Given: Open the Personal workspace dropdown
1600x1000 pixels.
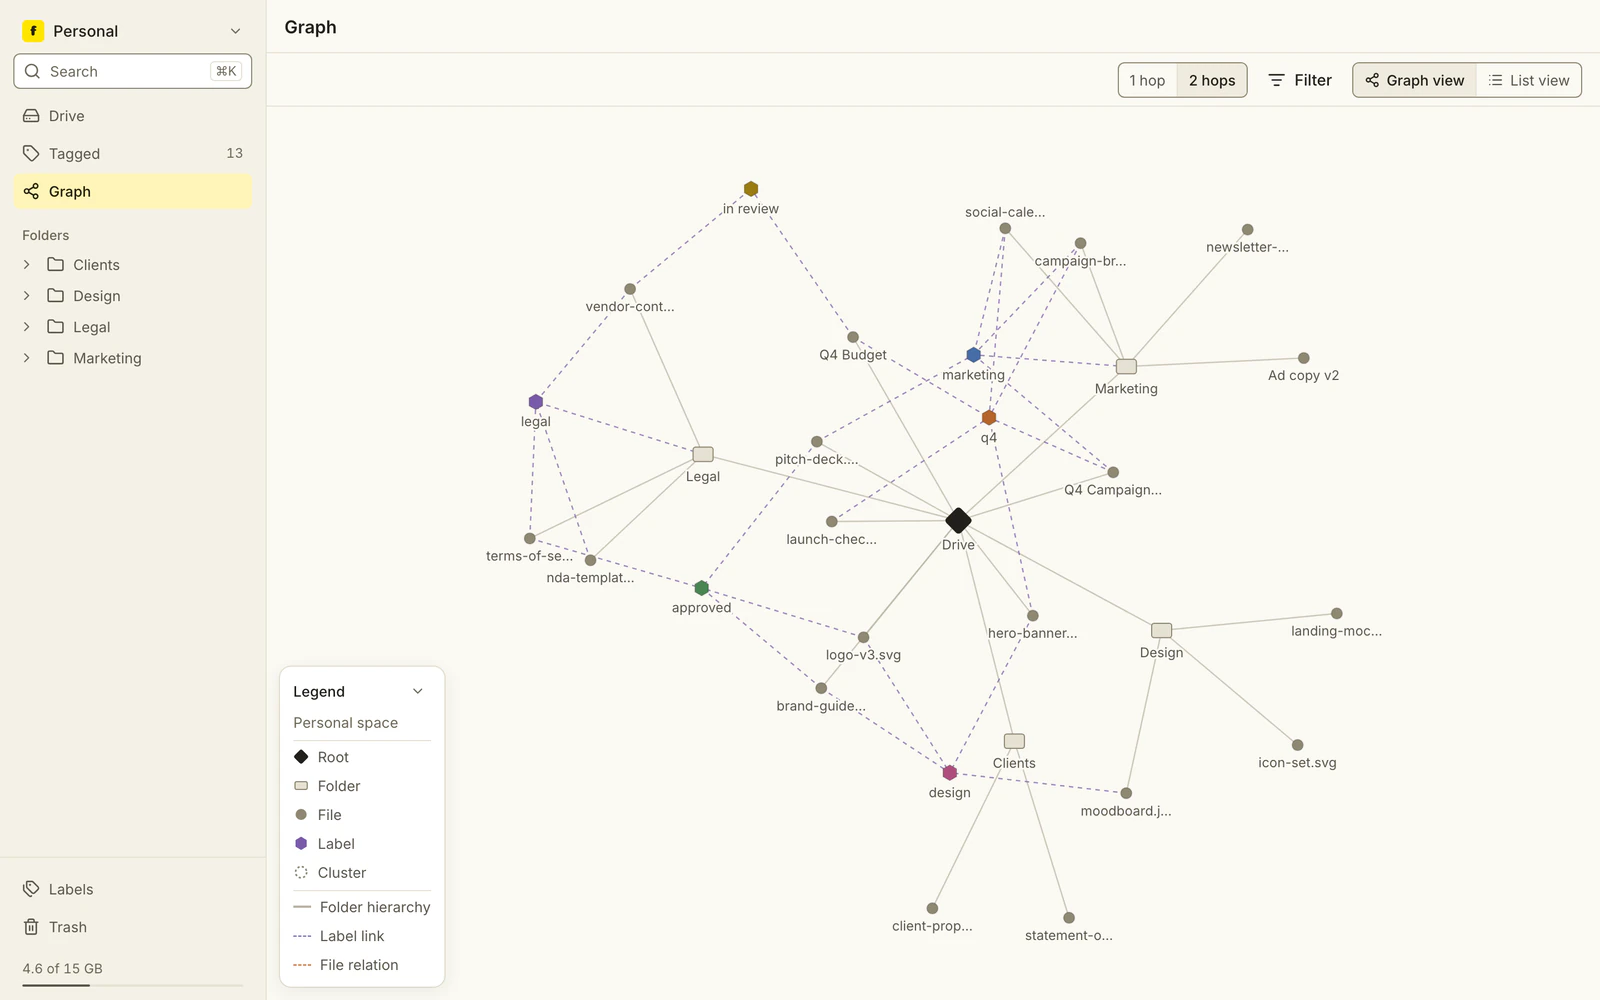Looking at the screenshot, I should (133, 31).
